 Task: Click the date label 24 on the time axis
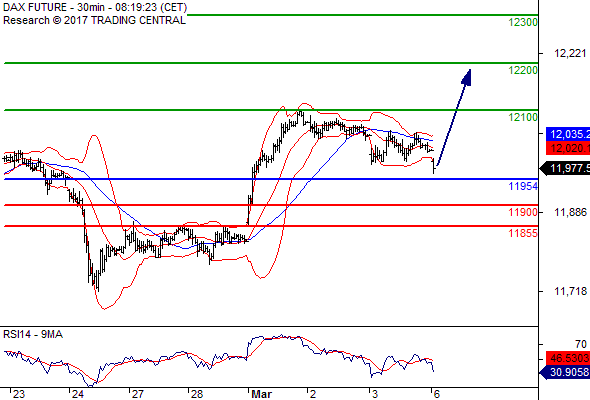click(x=78, y=394)
